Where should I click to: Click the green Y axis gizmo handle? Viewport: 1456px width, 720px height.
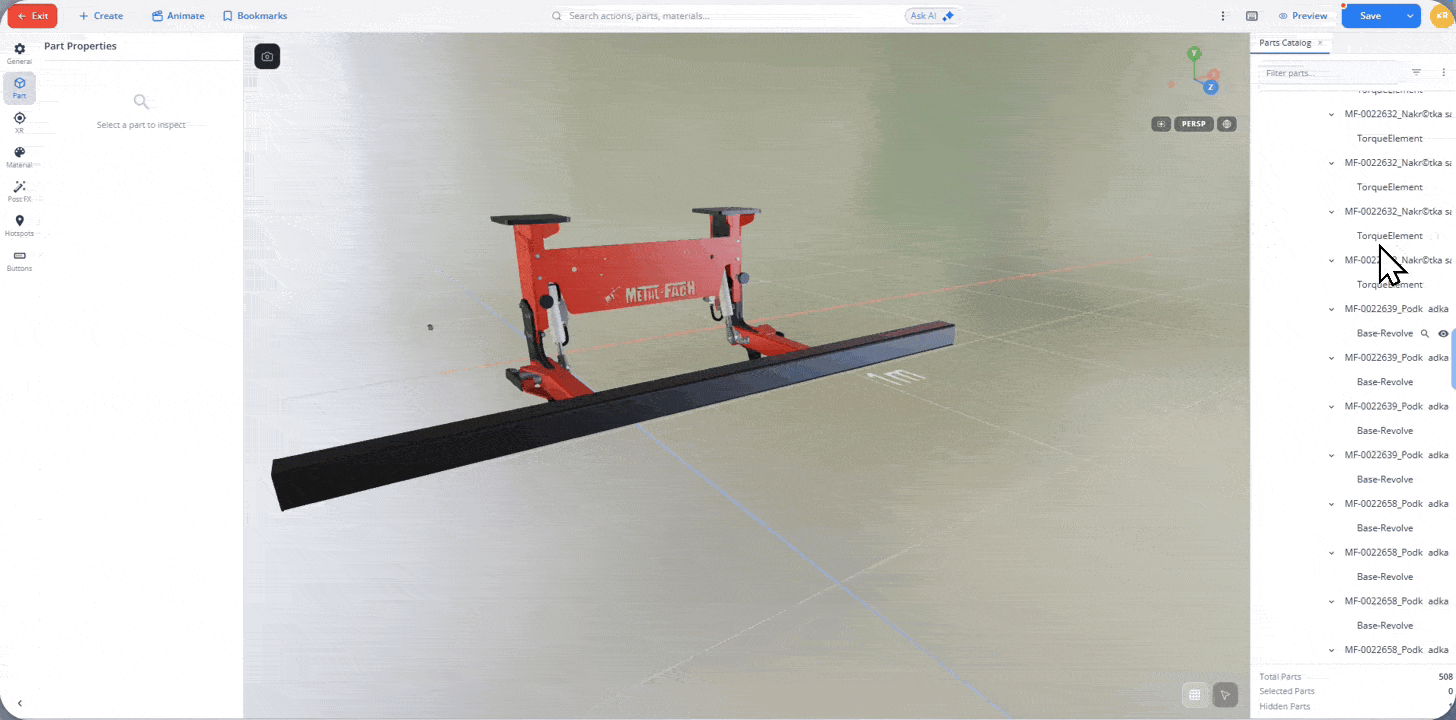1193,53
